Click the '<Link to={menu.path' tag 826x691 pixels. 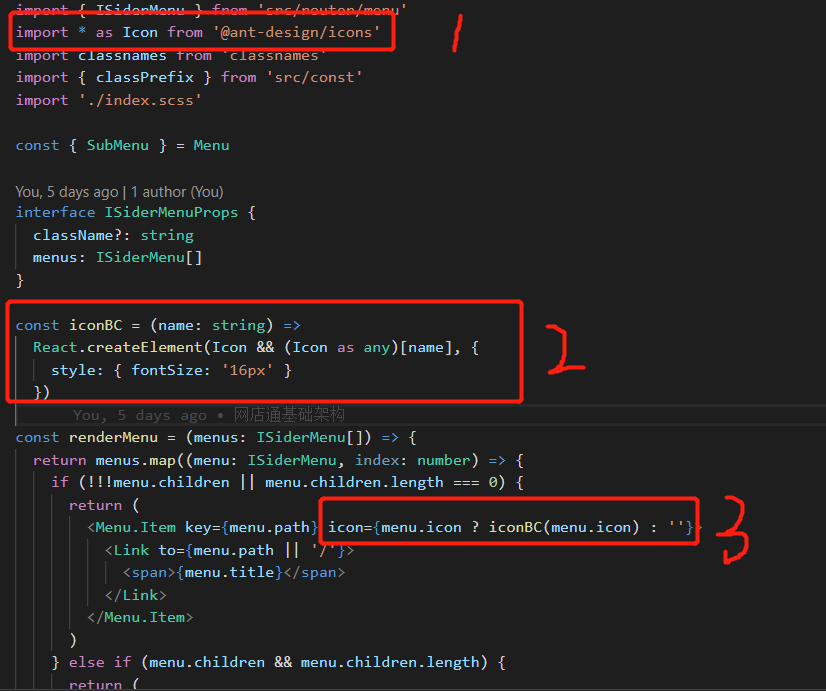(189, 550)
